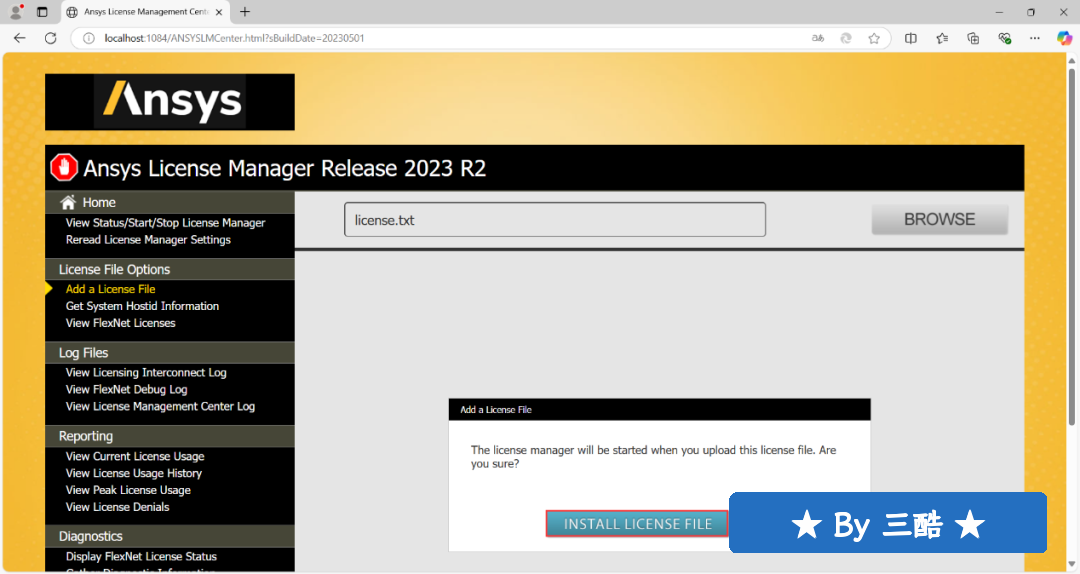Select Reread License Manager Settings

[x=148, y=240]
